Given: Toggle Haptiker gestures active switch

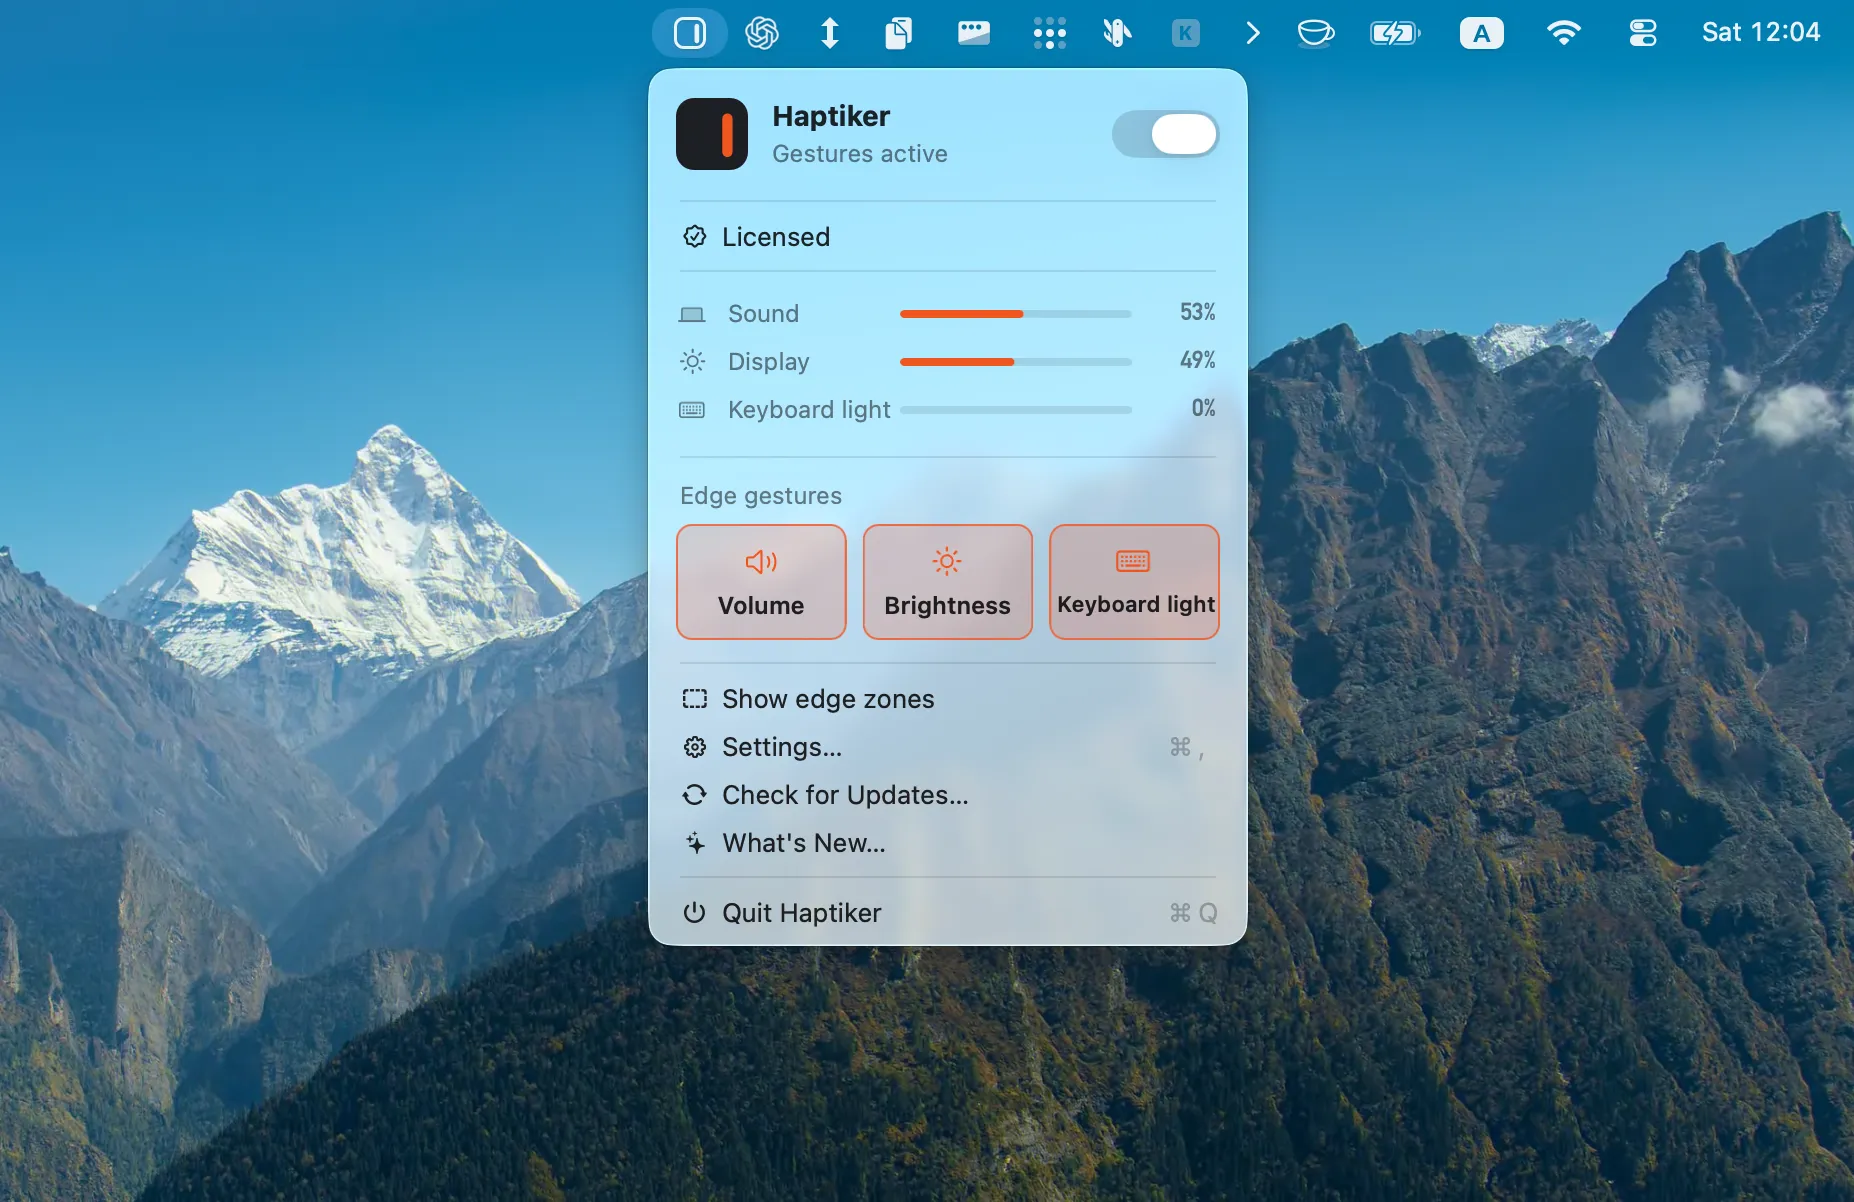Looking at the screenshot, I should (1165, 134).
